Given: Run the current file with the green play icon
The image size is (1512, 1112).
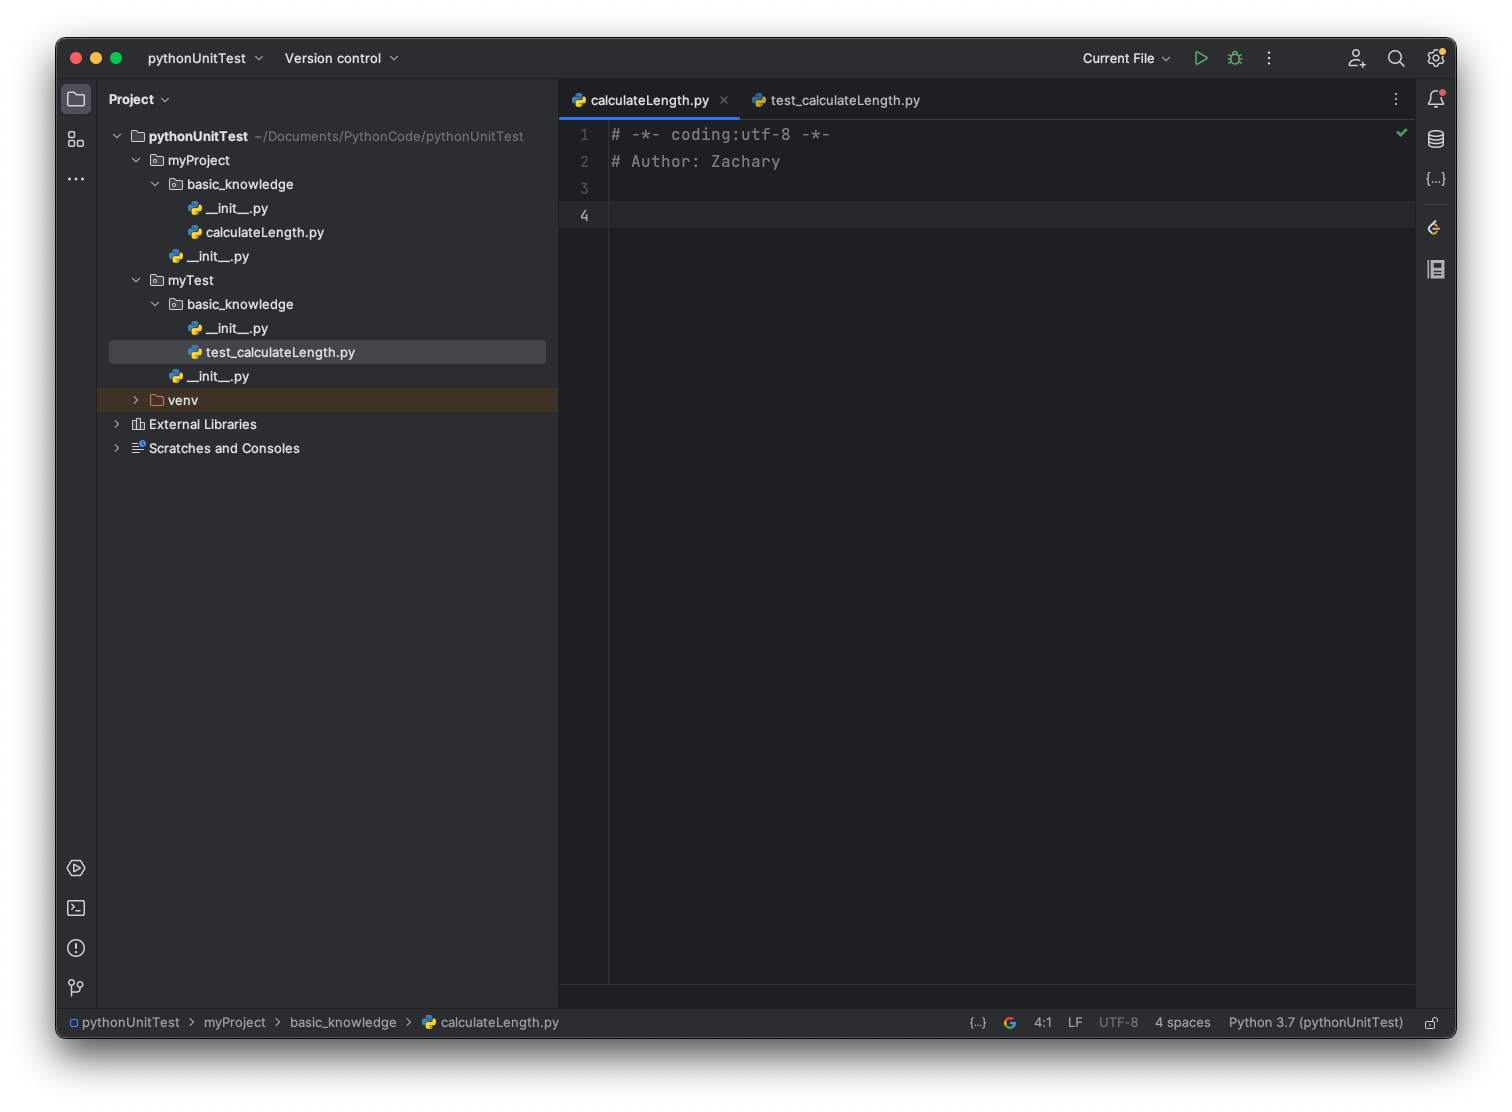Looking at the screenshot, I should [x=1201, y=58].
